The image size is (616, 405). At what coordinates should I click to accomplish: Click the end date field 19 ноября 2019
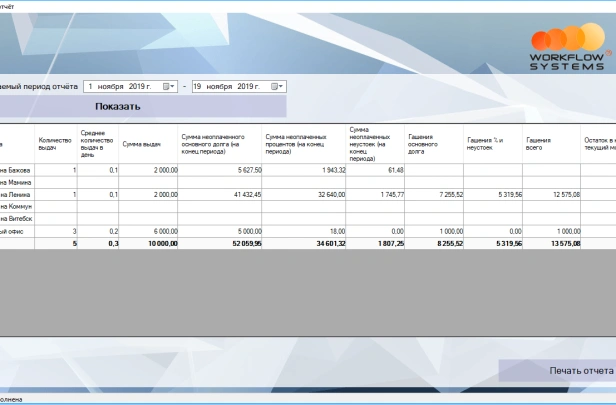click(232, 87)
